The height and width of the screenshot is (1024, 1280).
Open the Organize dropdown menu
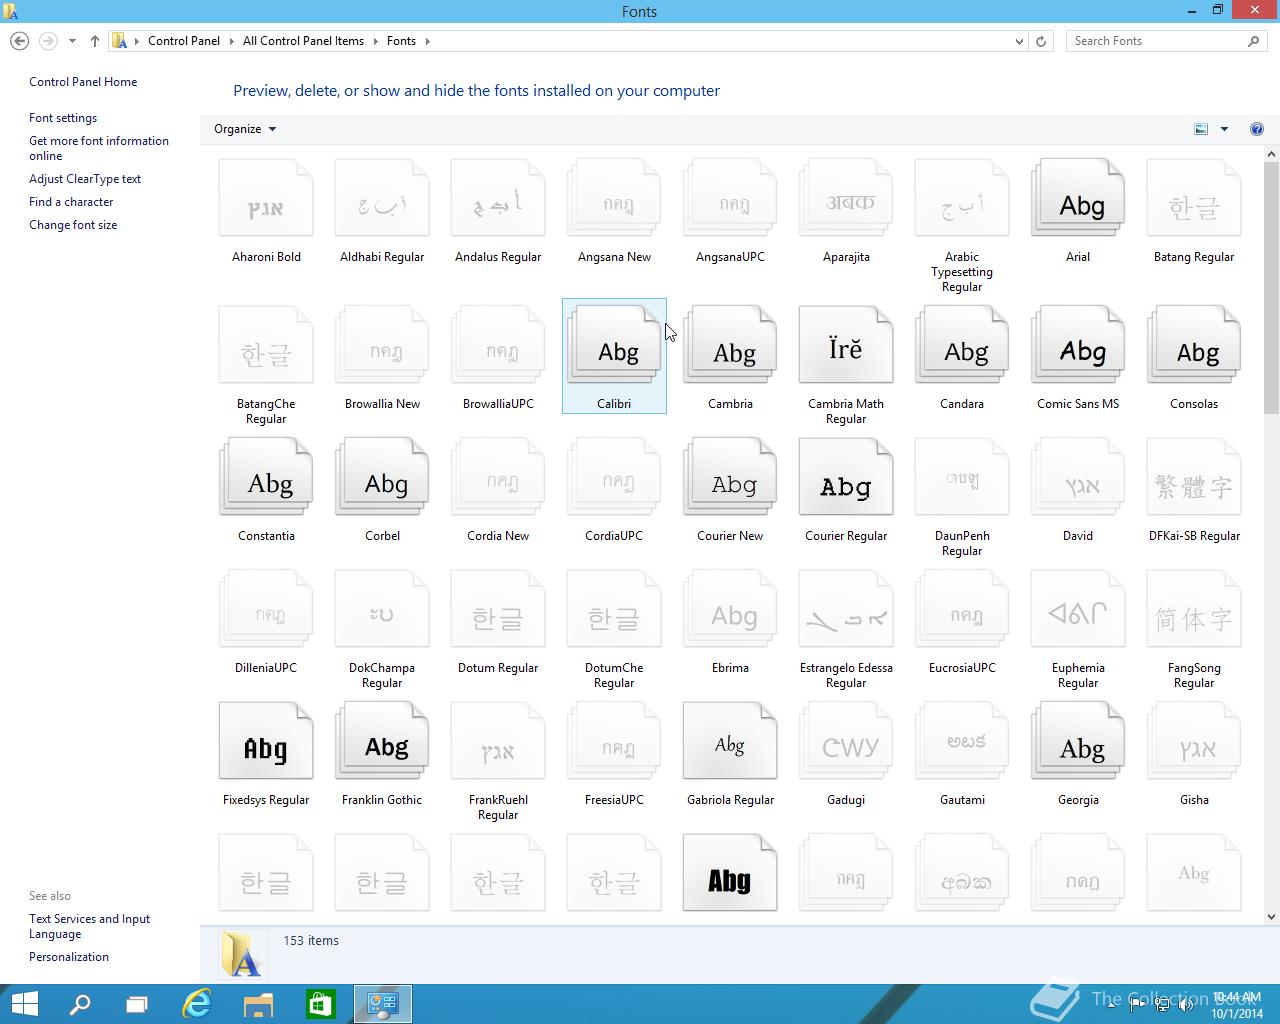pyautogui.click(x=245, y=129)
